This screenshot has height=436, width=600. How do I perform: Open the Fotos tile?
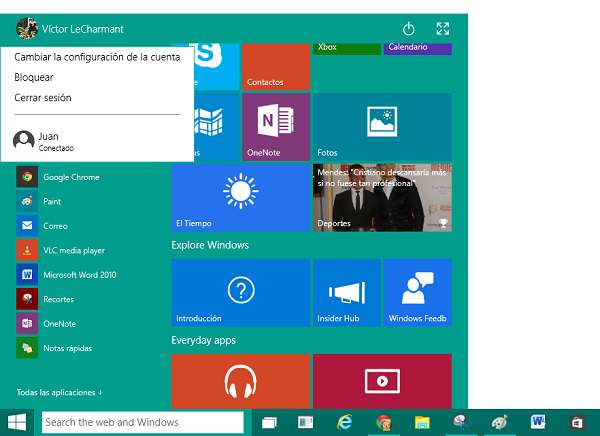click(382, 126)
